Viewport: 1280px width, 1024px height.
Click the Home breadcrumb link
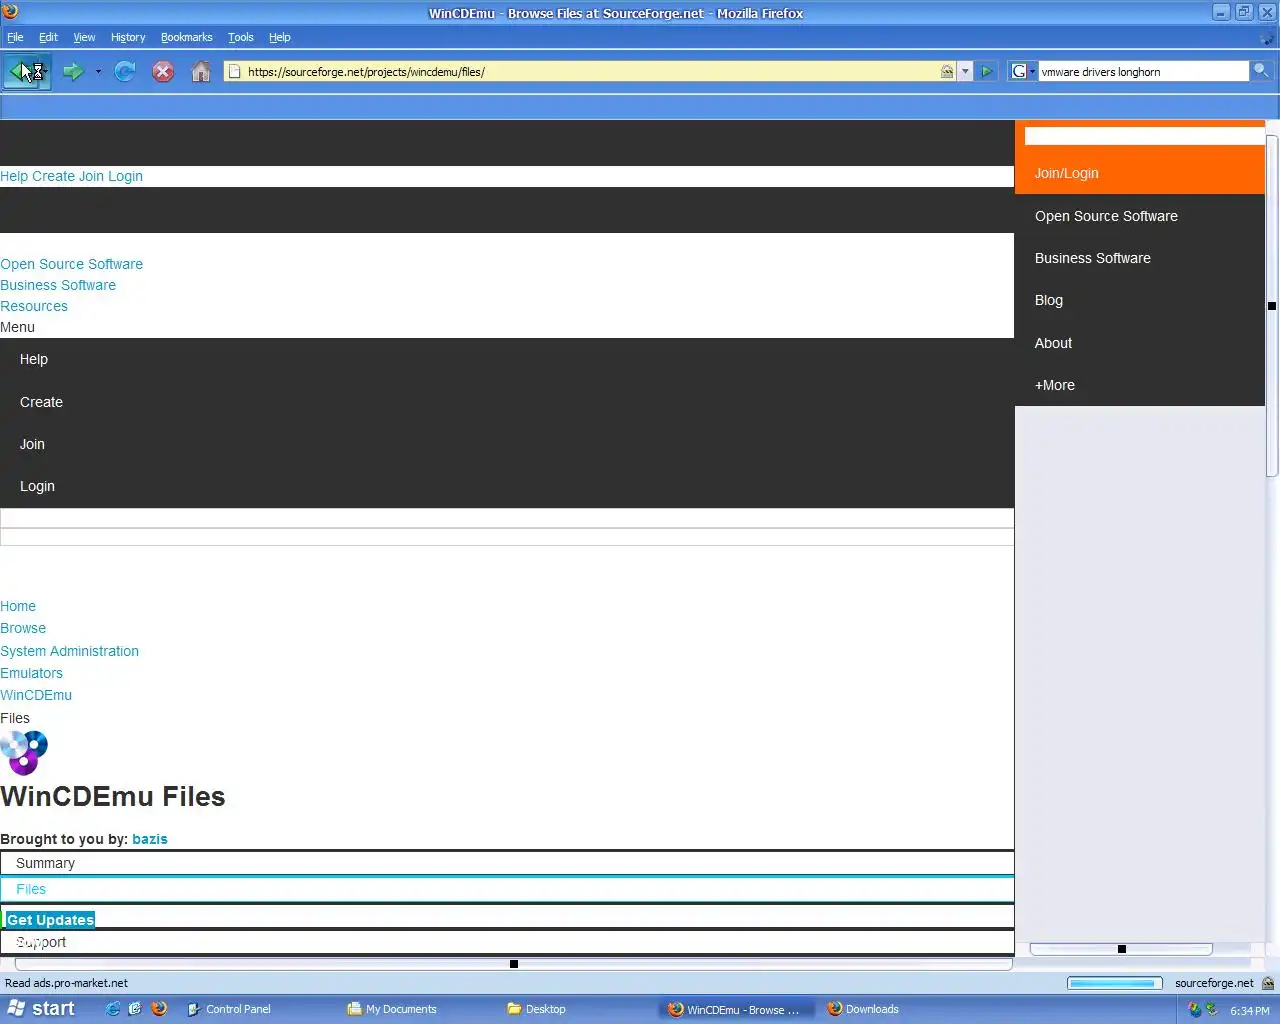[x=18, y=606]
